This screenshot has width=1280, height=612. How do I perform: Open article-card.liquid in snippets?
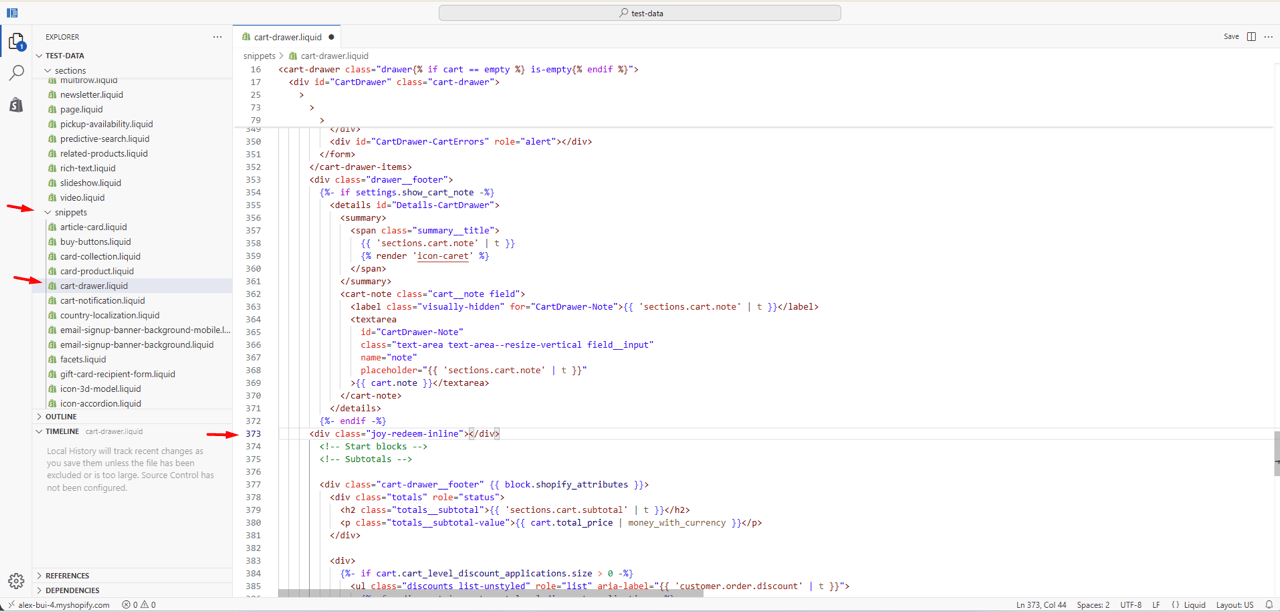[93, 227]
